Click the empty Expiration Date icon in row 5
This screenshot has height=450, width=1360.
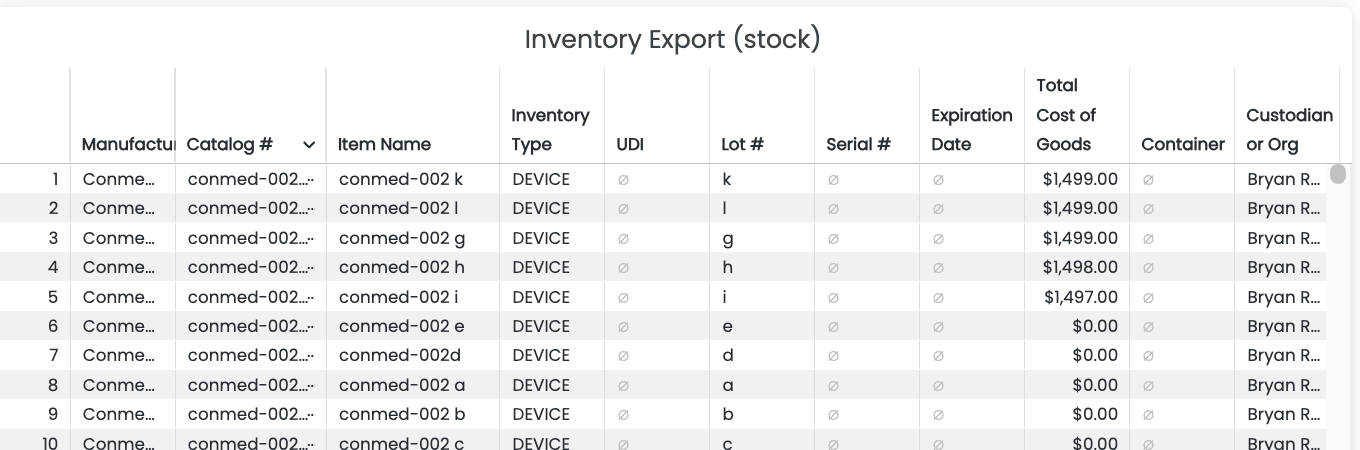pyautogui.click(x=938, y=298)
